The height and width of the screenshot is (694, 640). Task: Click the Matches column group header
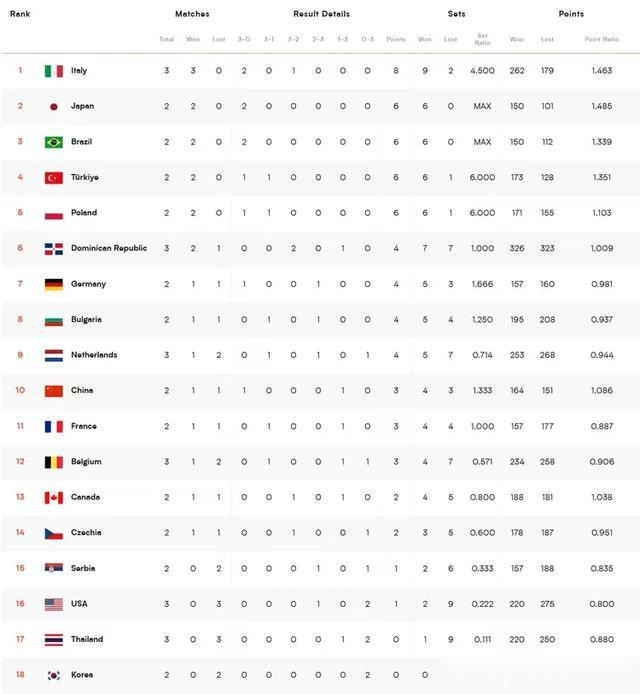point(192,14)
